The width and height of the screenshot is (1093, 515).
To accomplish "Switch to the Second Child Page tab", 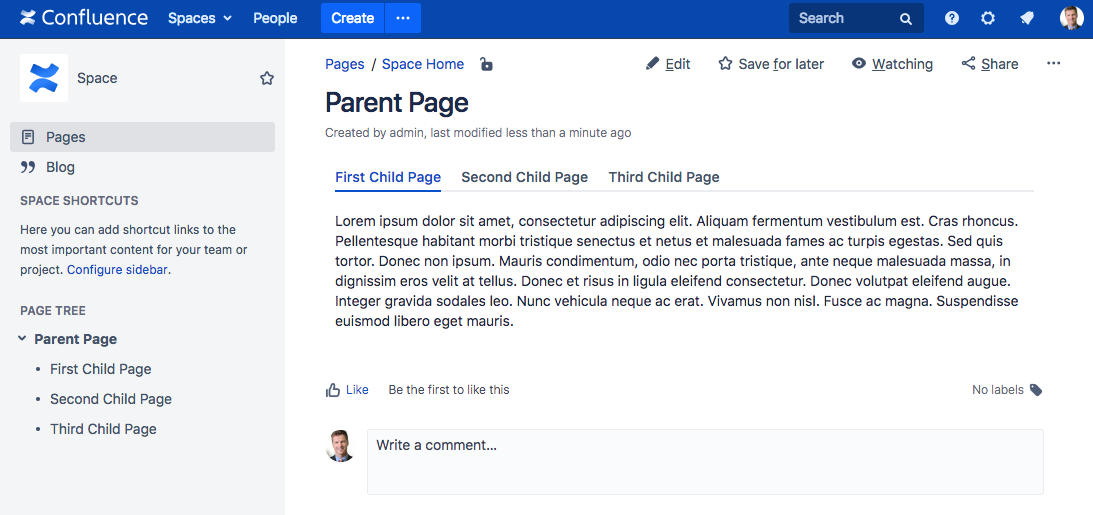I will pos(524,177).
